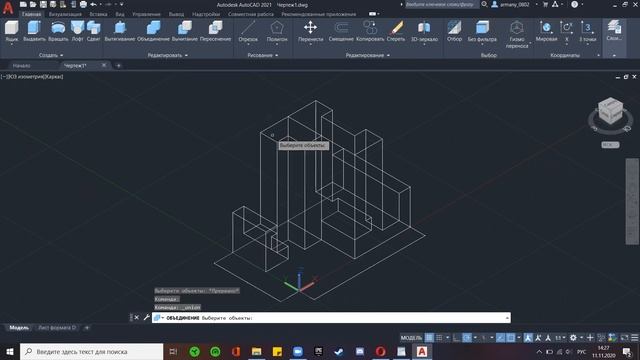Viewport: 640px width, 360px height.
Task: Click the Windows taskbar search box
Action: pos(91,351)
